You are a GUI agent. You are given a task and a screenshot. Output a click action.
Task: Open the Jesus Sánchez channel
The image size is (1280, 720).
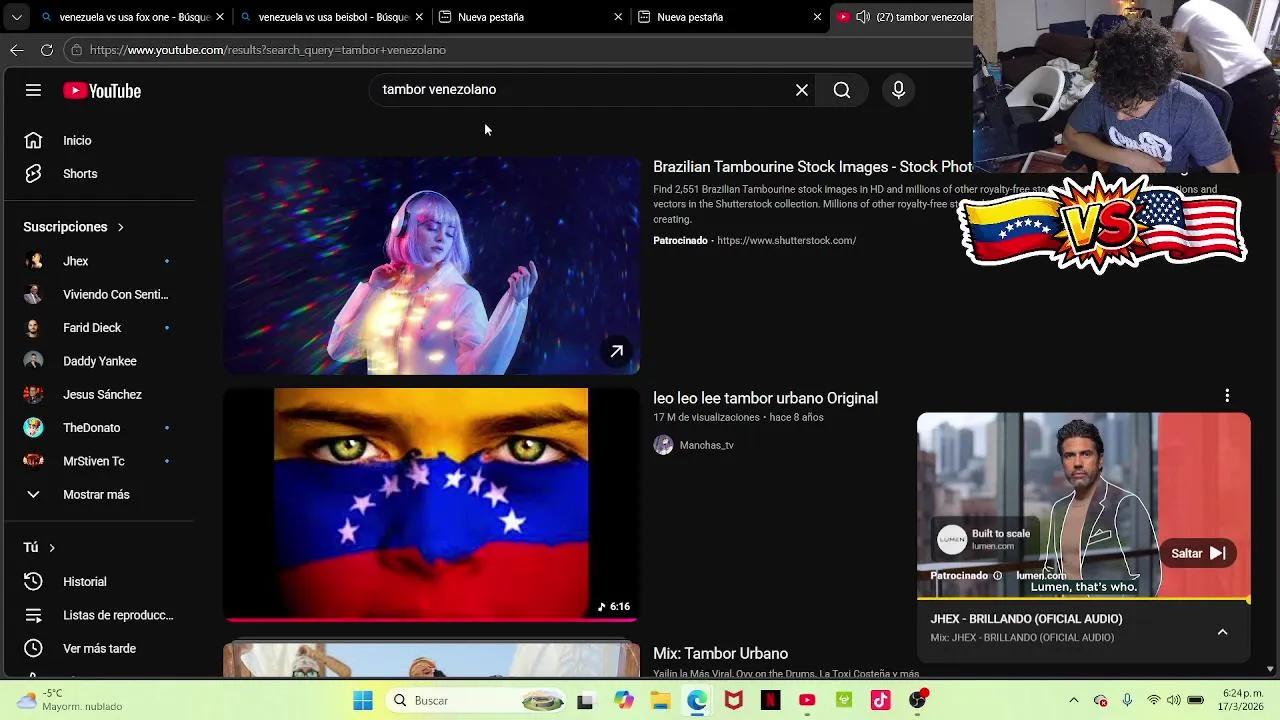click(x=98, y=395)
